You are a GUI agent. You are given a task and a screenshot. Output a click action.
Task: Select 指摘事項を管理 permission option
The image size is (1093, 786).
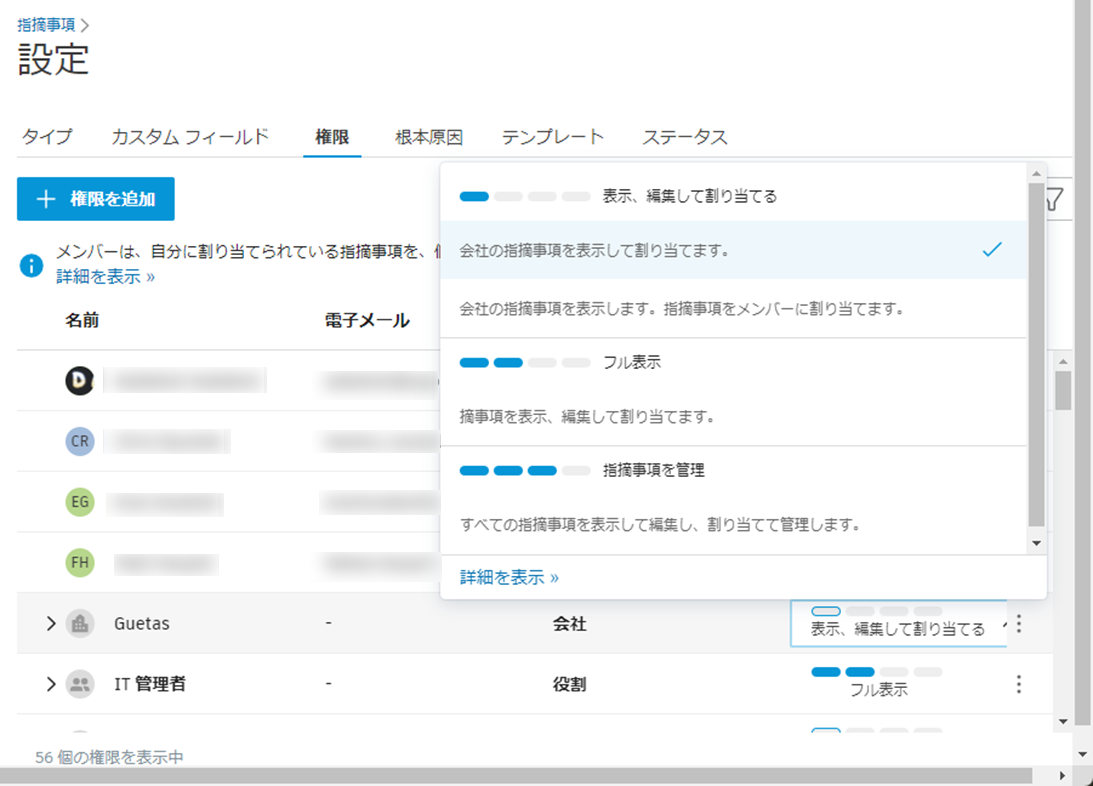point(582,470)
